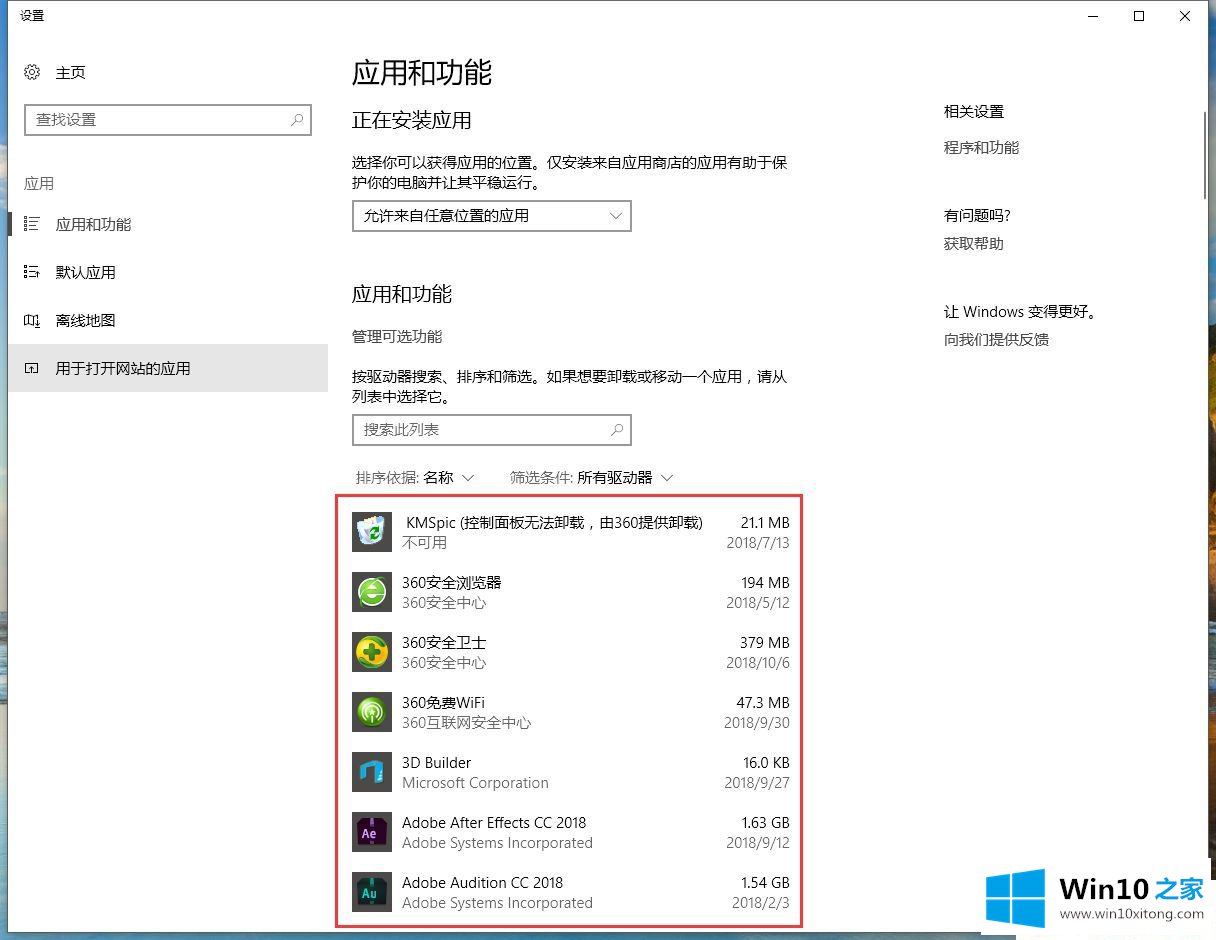
Task: Click the Adobe Audition Au icon
Action: click(x=372, y=892)
